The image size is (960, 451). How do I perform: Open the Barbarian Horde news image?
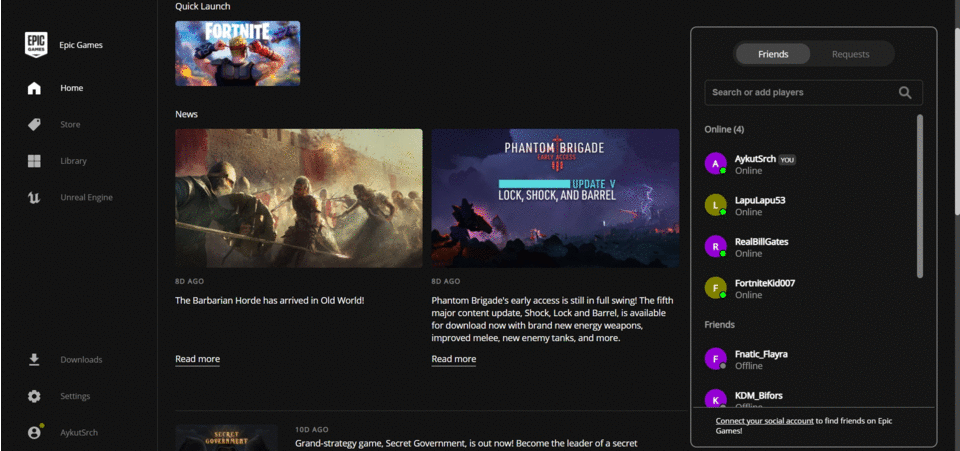[x=299, y=198]
